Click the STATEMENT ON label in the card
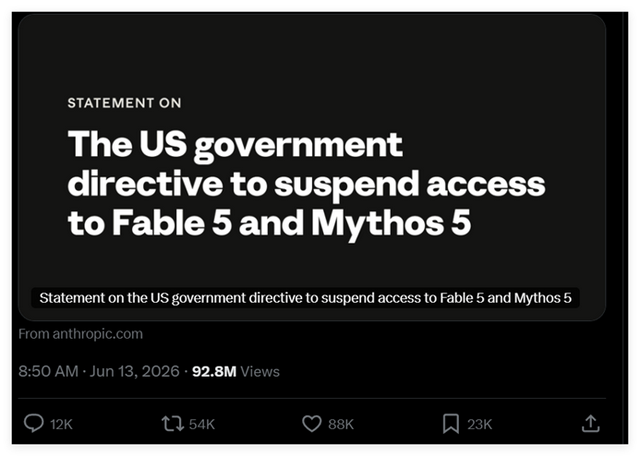 click(x=124, y=103)
